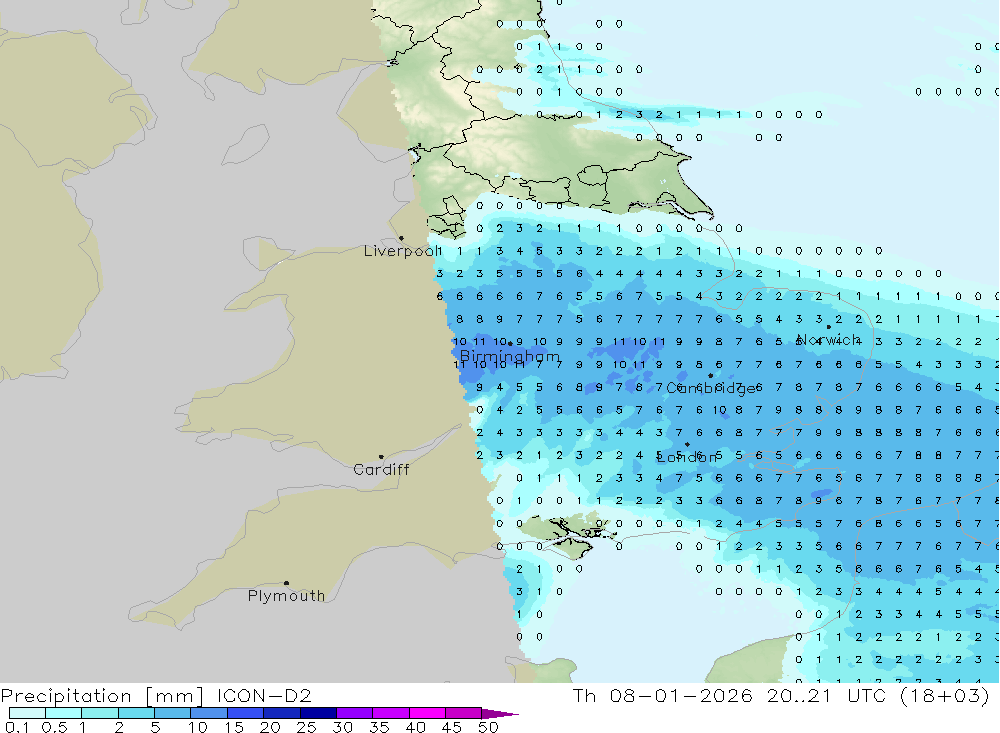1000x733 pixels.
Task: Click the legend value label 0.5
Action: click(54, 727)
